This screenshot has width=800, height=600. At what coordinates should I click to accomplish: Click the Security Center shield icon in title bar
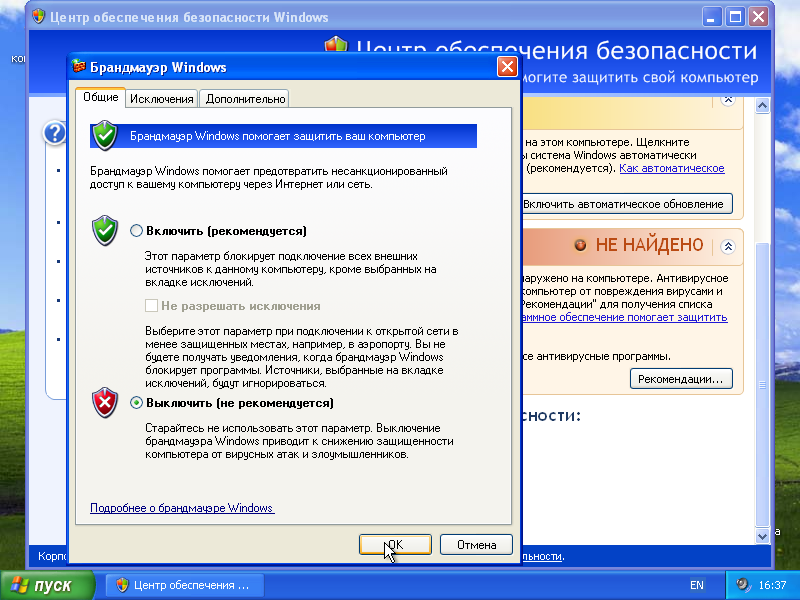click(39, 17)
